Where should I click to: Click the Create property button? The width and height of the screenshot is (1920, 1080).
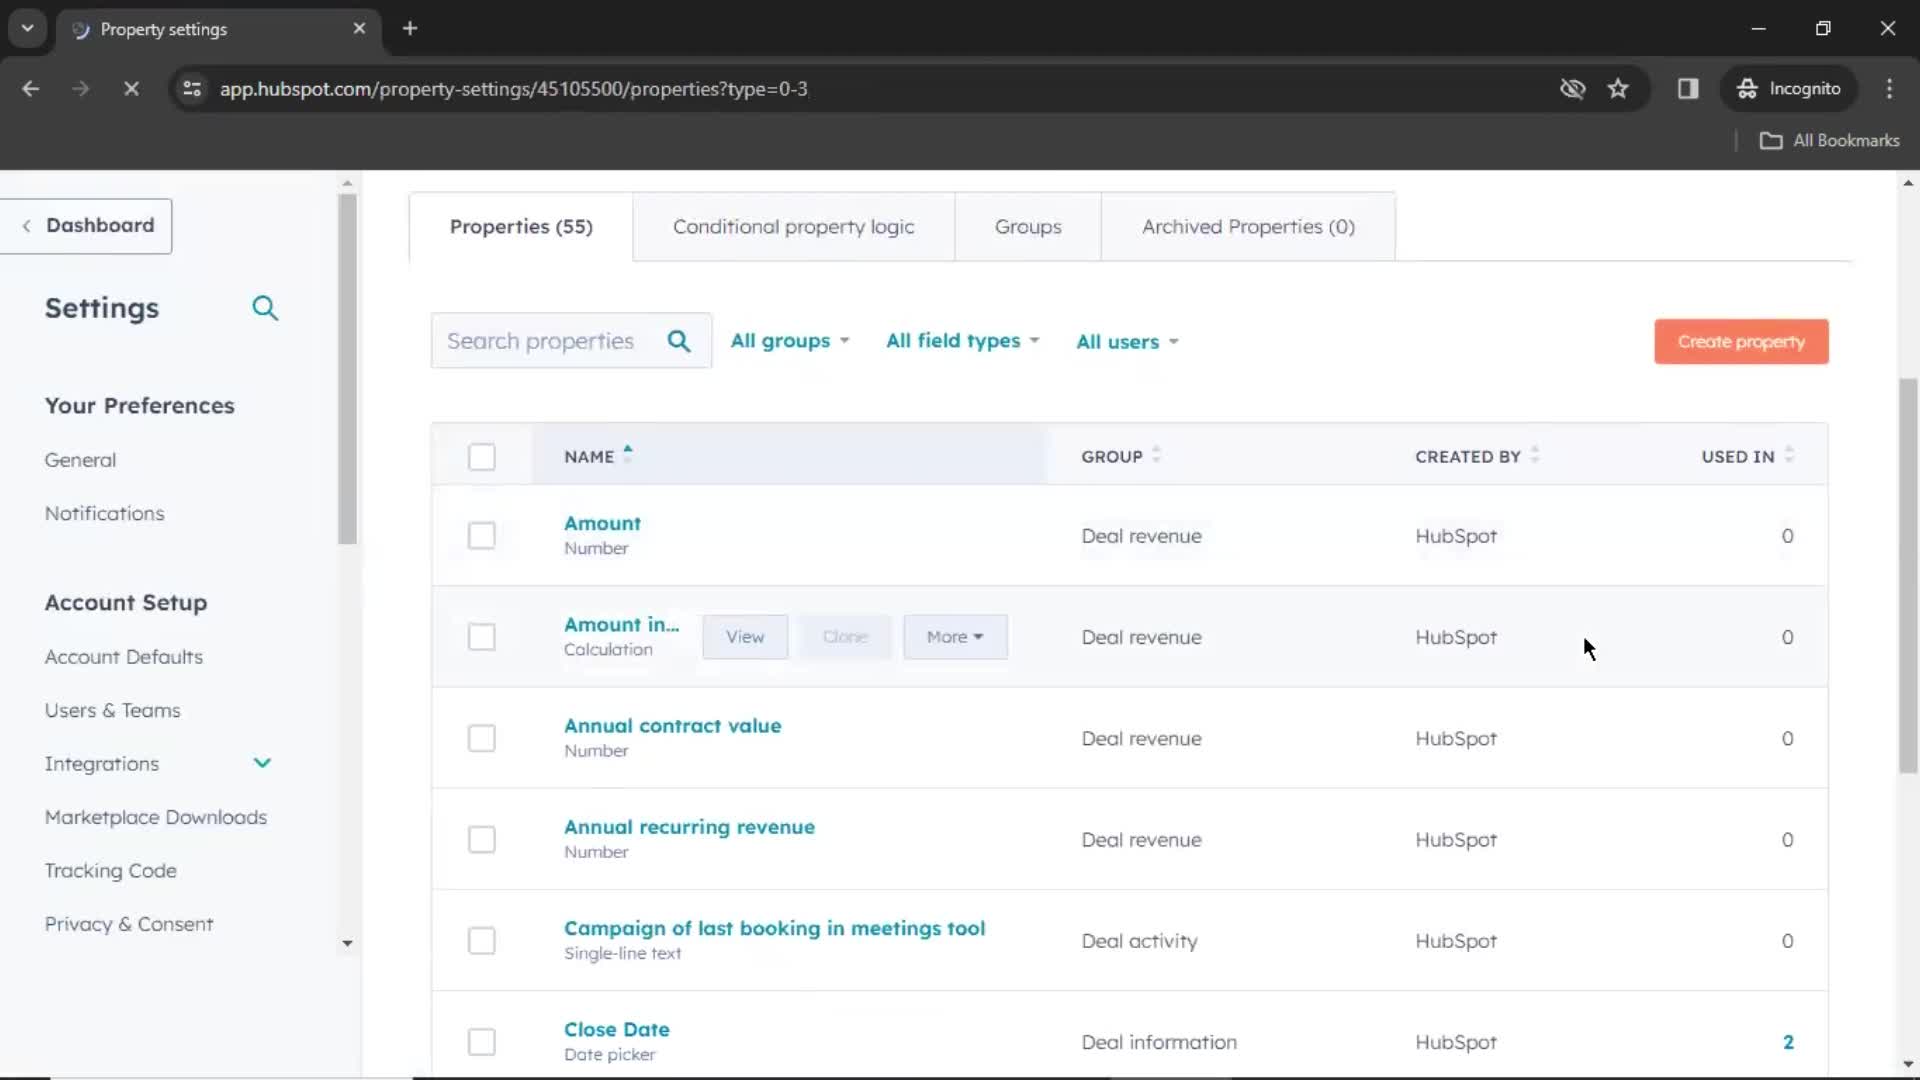point(1741,342)
